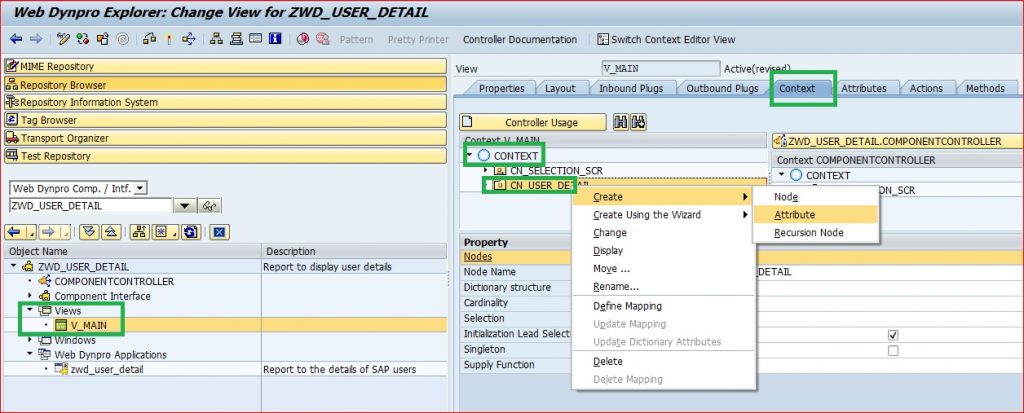This screenshot has width=1024, height=413.
Task: Switch to the Actions tab
Action: coord(926,88)
